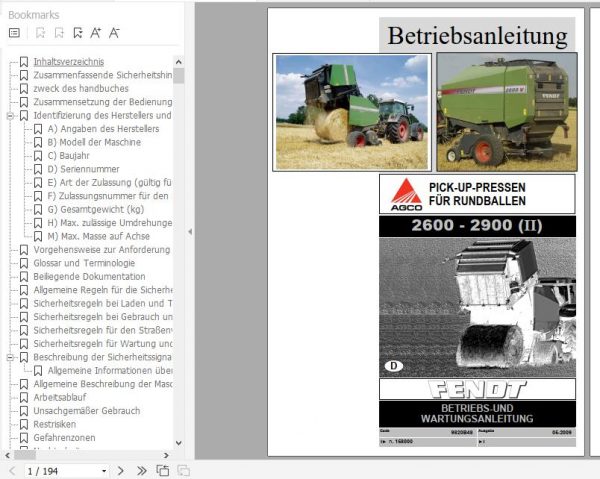Open the bookmarks options list icon
The width and height of the screenshot is (600, 479).
click(14, 33)
